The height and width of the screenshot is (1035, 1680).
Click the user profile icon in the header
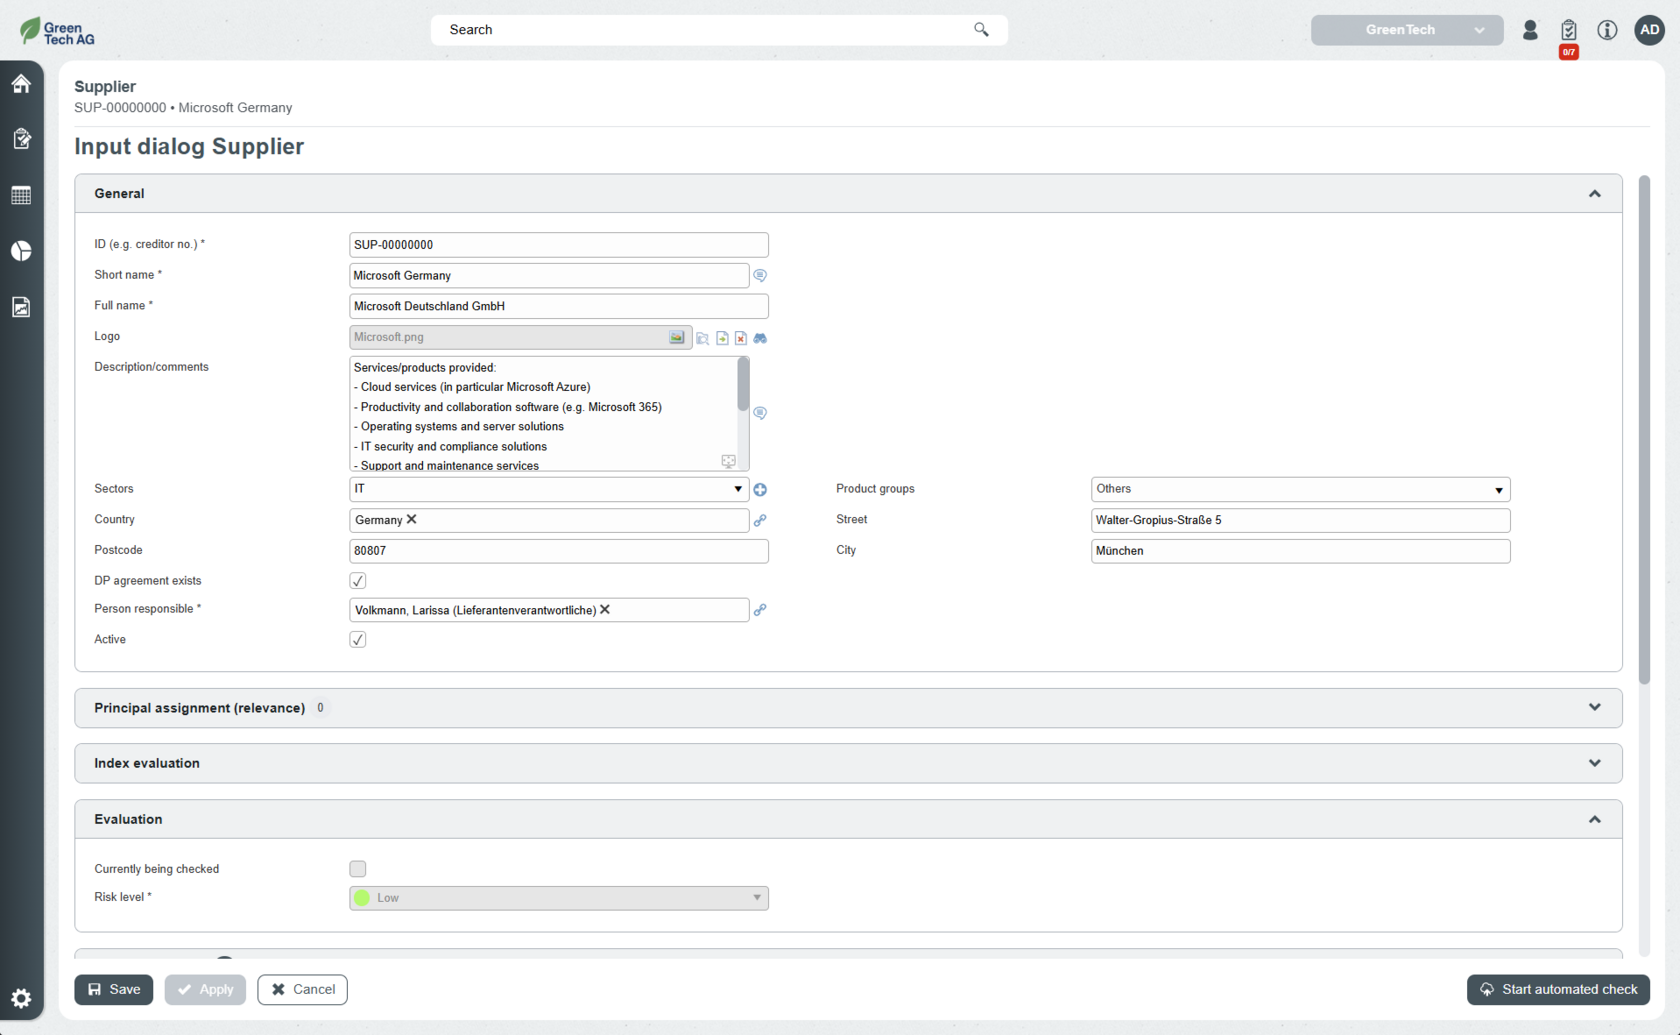pyautogui.click(x=1530, y=30)
